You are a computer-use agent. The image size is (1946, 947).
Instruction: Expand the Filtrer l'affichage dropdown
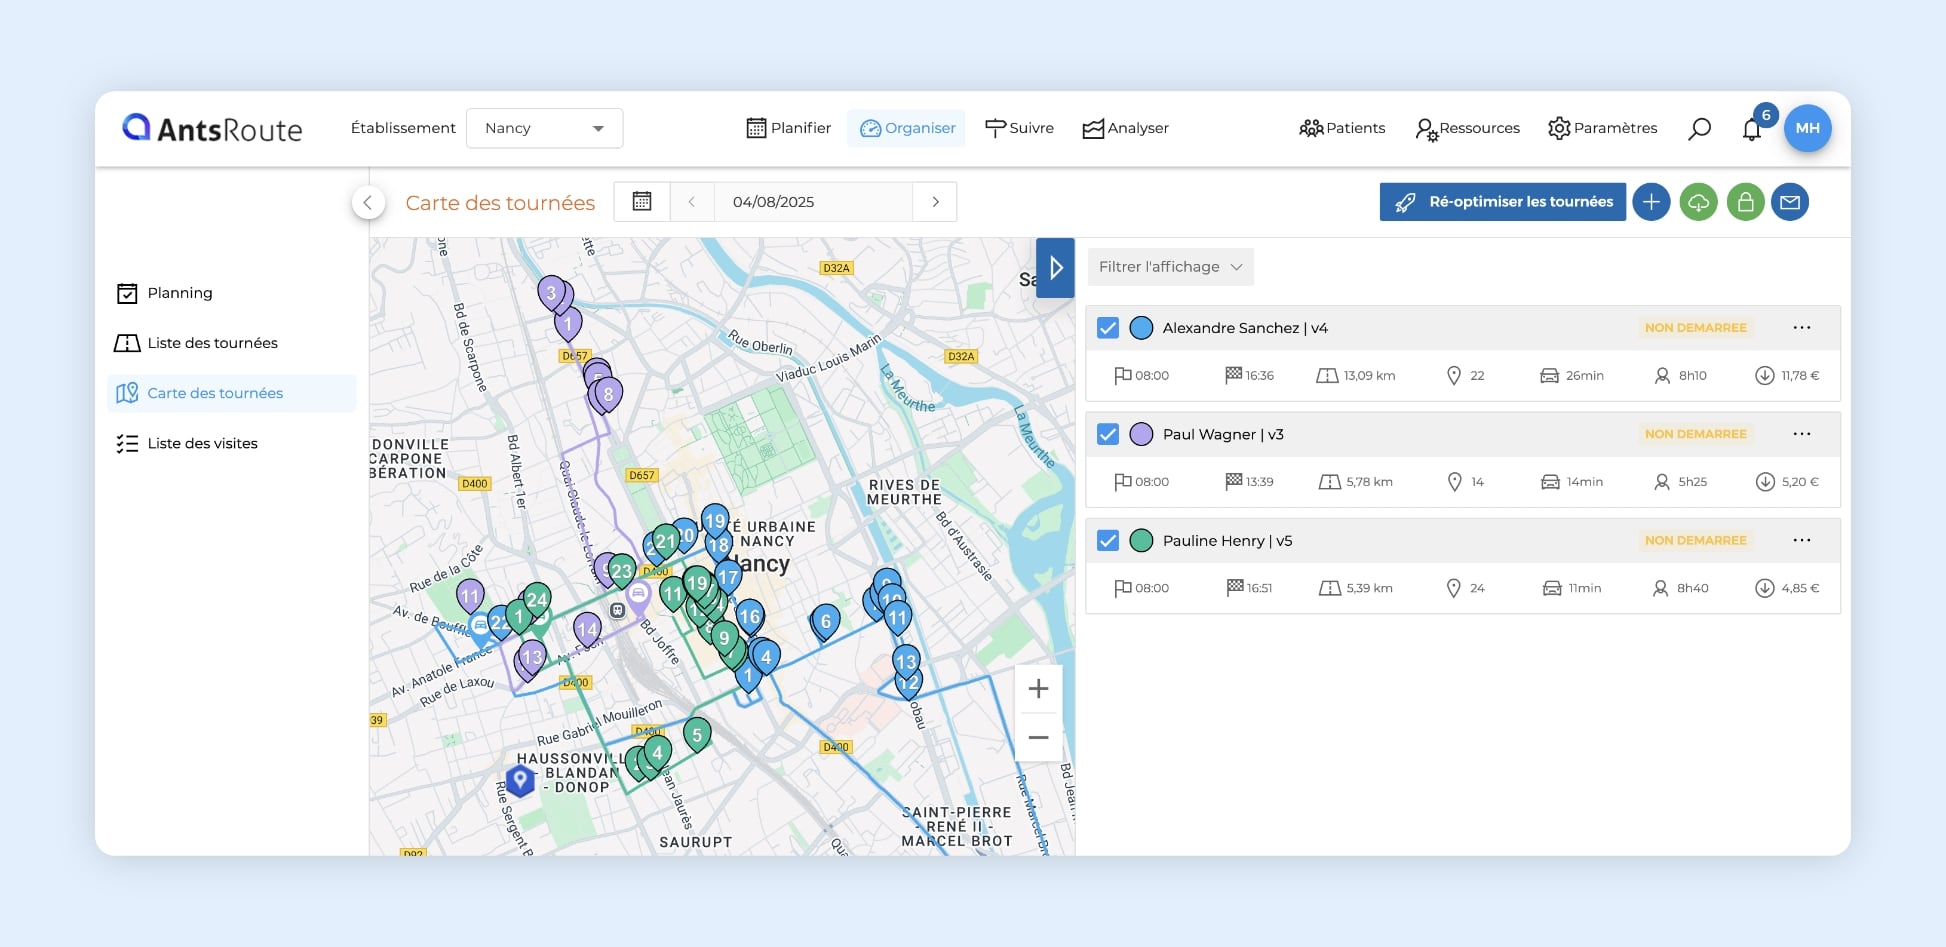point(1170,266)
